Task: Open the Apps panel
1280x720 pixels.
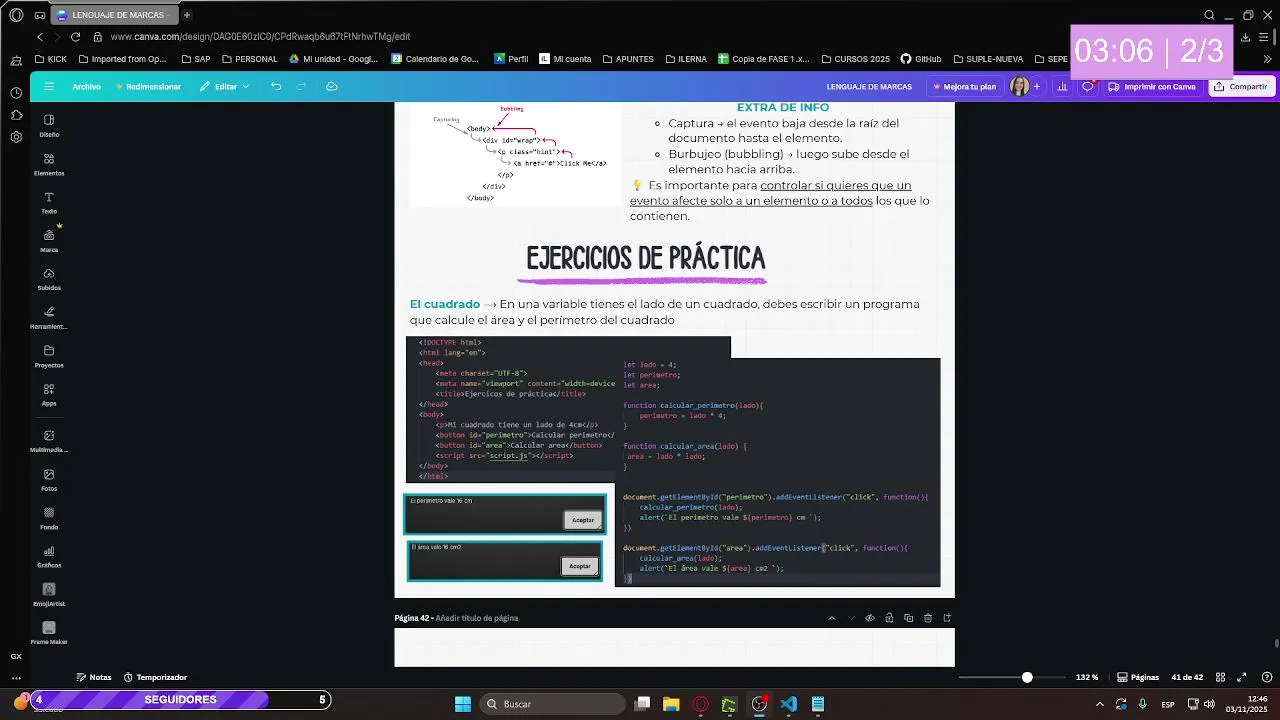Action: coord(49,395)
